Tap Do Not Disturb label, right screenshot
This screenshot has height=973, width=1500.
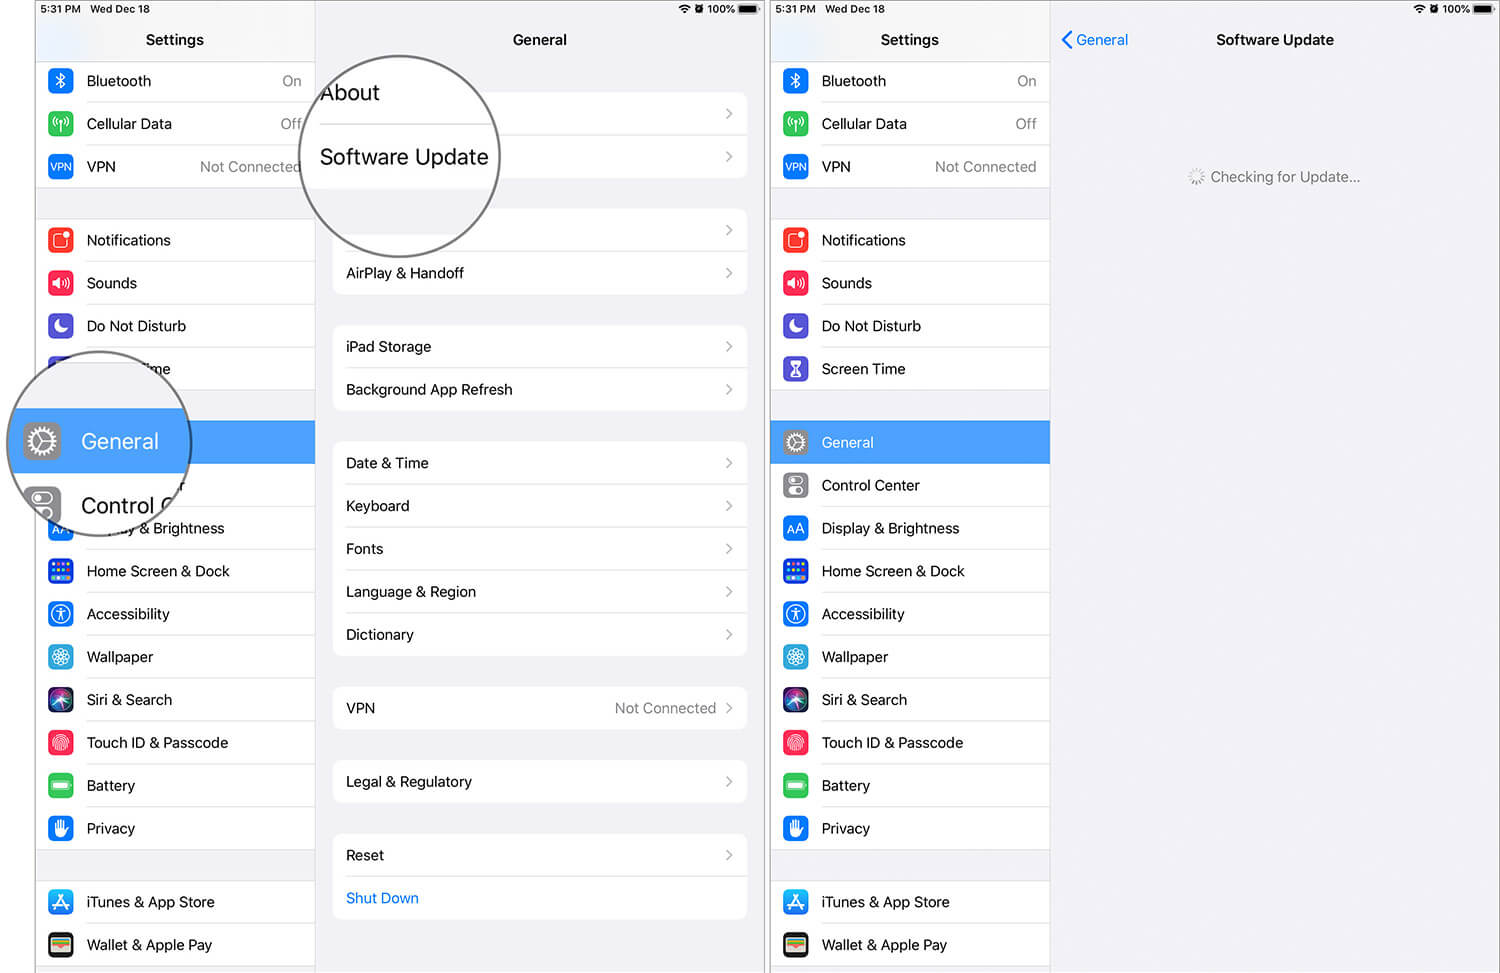tap(871, 326)
